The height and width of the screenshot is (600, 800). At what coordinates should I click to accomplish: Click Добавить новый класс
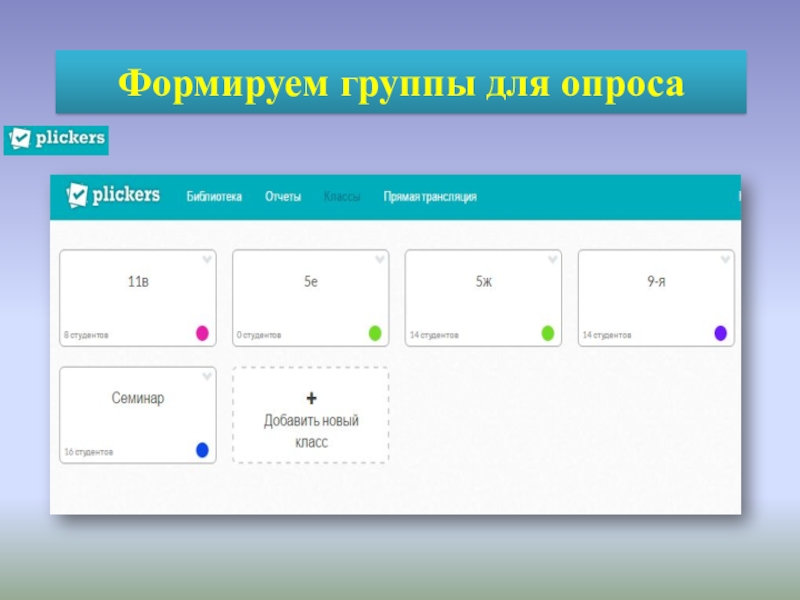(x=311, y=415)
